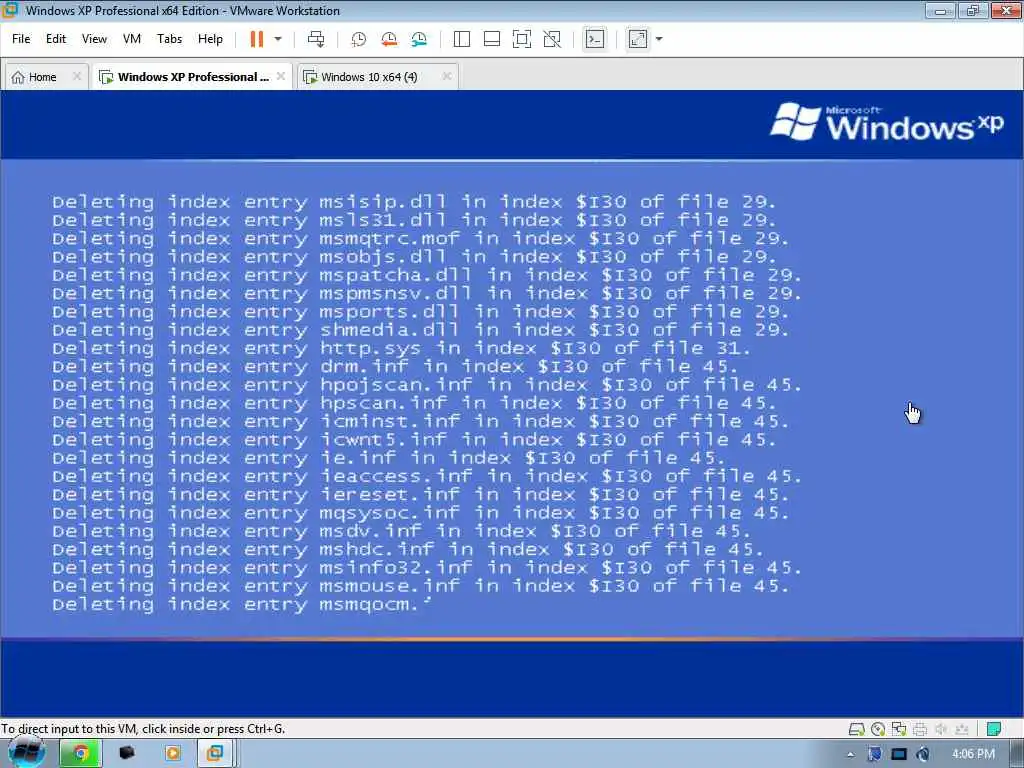Click the line mentioning msisip.dll

(414, 202)
